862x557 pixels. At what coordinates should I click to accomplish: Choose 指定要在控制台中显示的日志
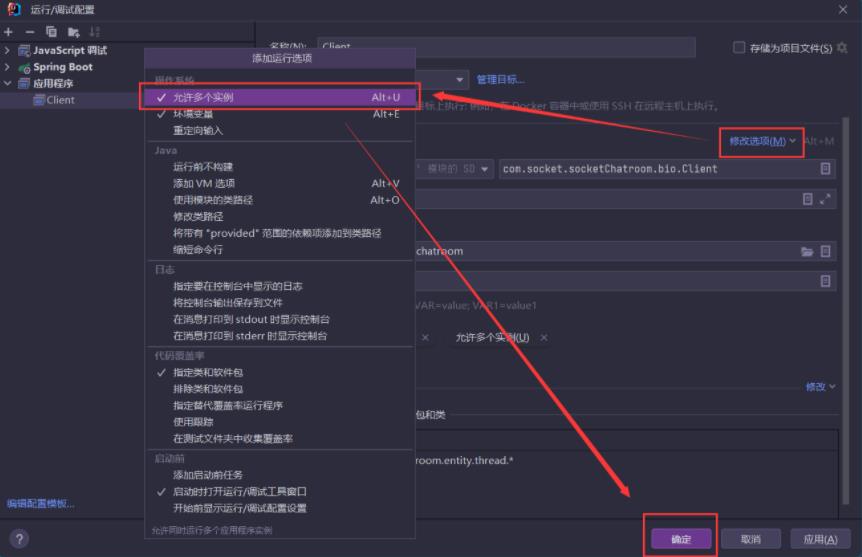279,286
